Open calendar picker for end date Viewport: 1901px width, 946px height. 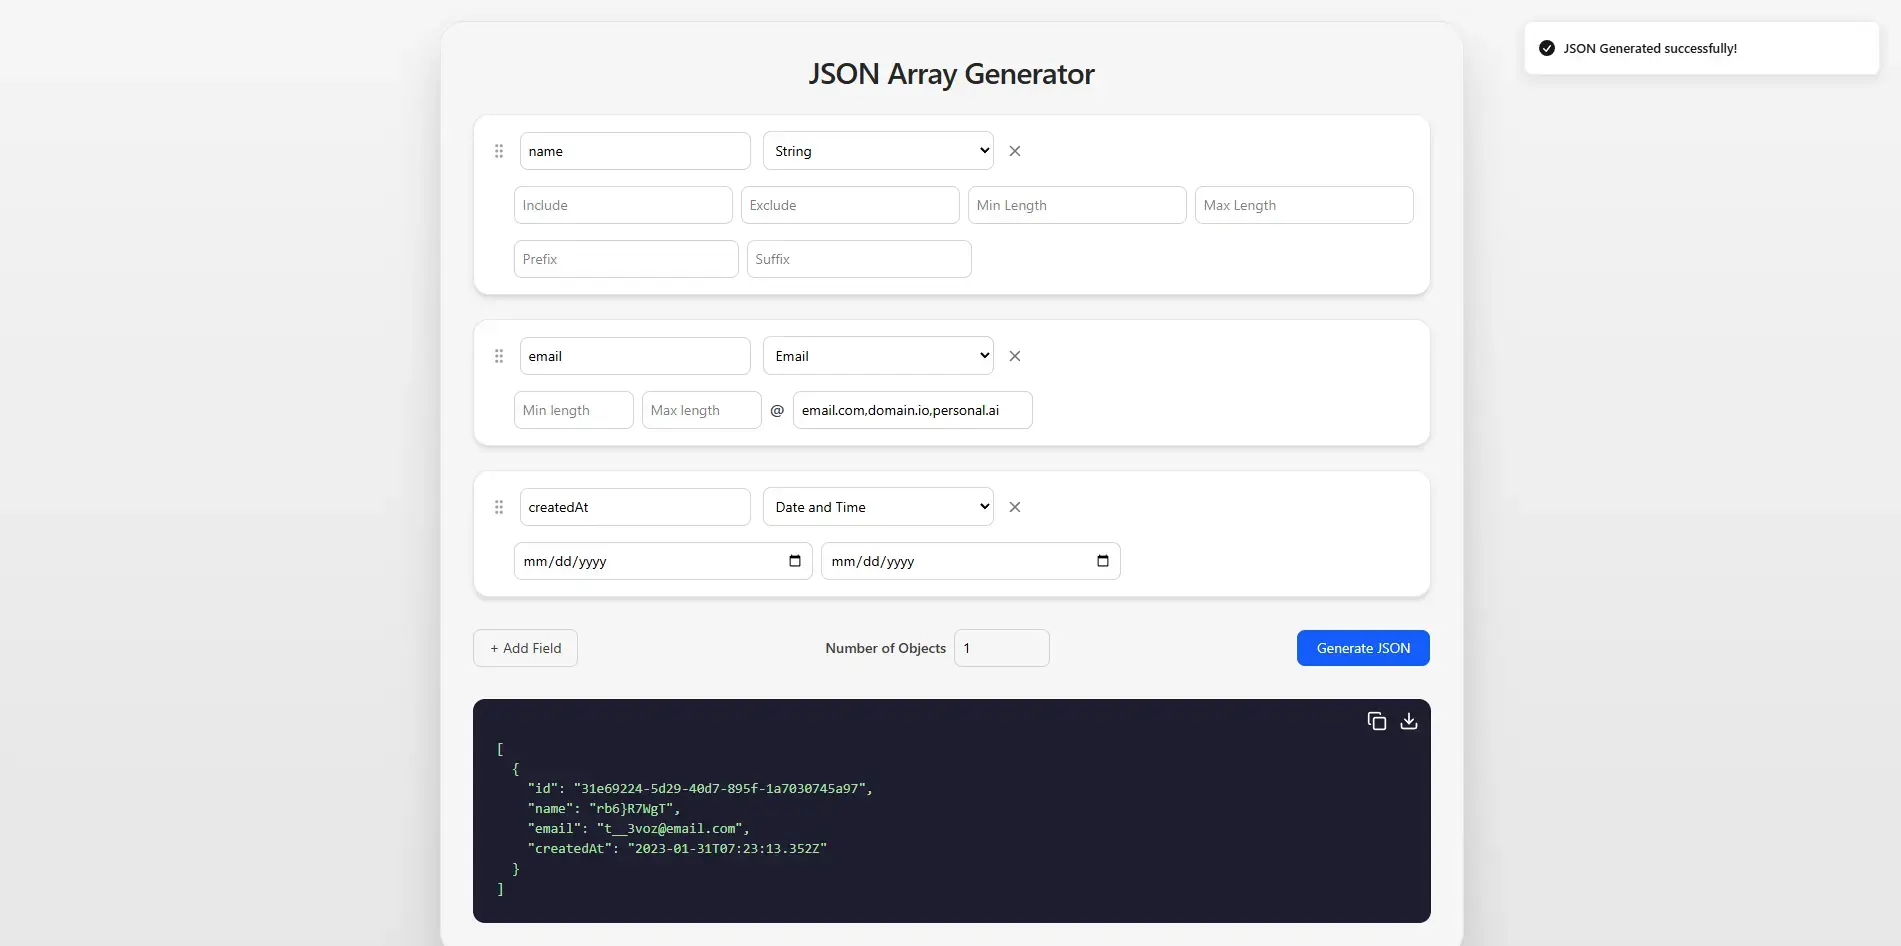tap(1103, 561)
